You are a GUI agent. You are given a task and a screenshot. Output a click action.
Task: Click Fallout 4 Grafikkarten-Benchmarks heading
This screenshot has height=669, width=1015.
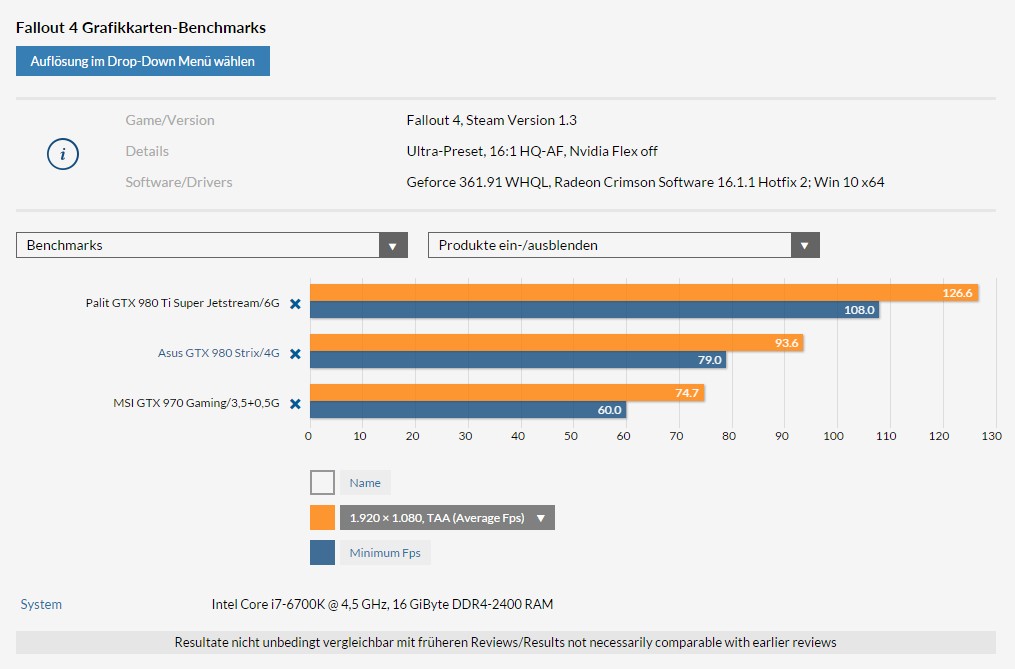point(141,28)
